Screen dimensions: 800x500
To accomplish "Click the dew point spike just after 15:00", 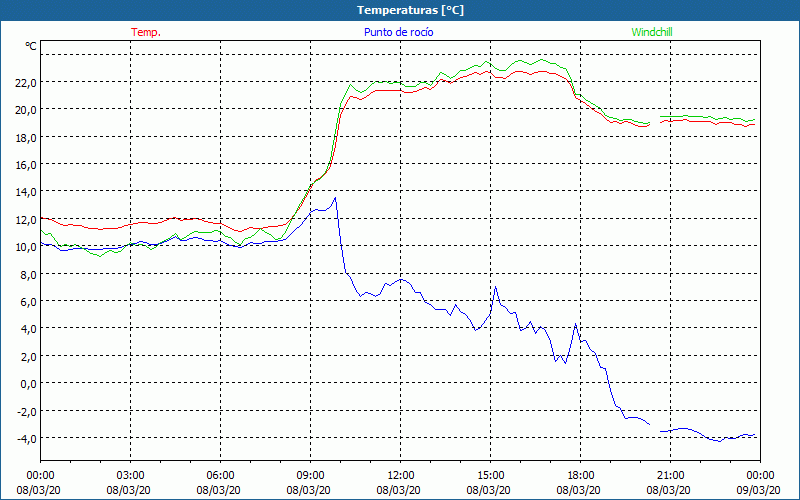I will [495, 287].
